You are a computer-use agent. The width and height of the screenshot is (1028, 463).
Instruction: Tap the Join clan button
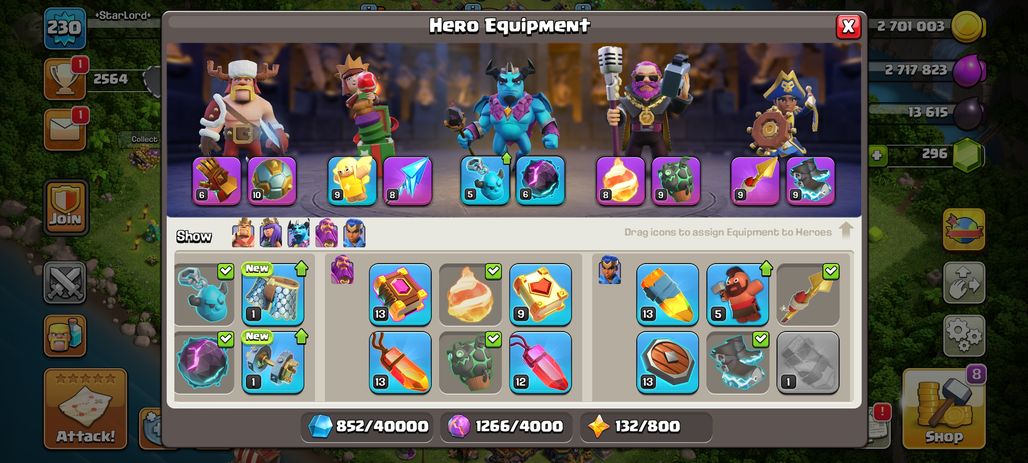pos(66,207)
